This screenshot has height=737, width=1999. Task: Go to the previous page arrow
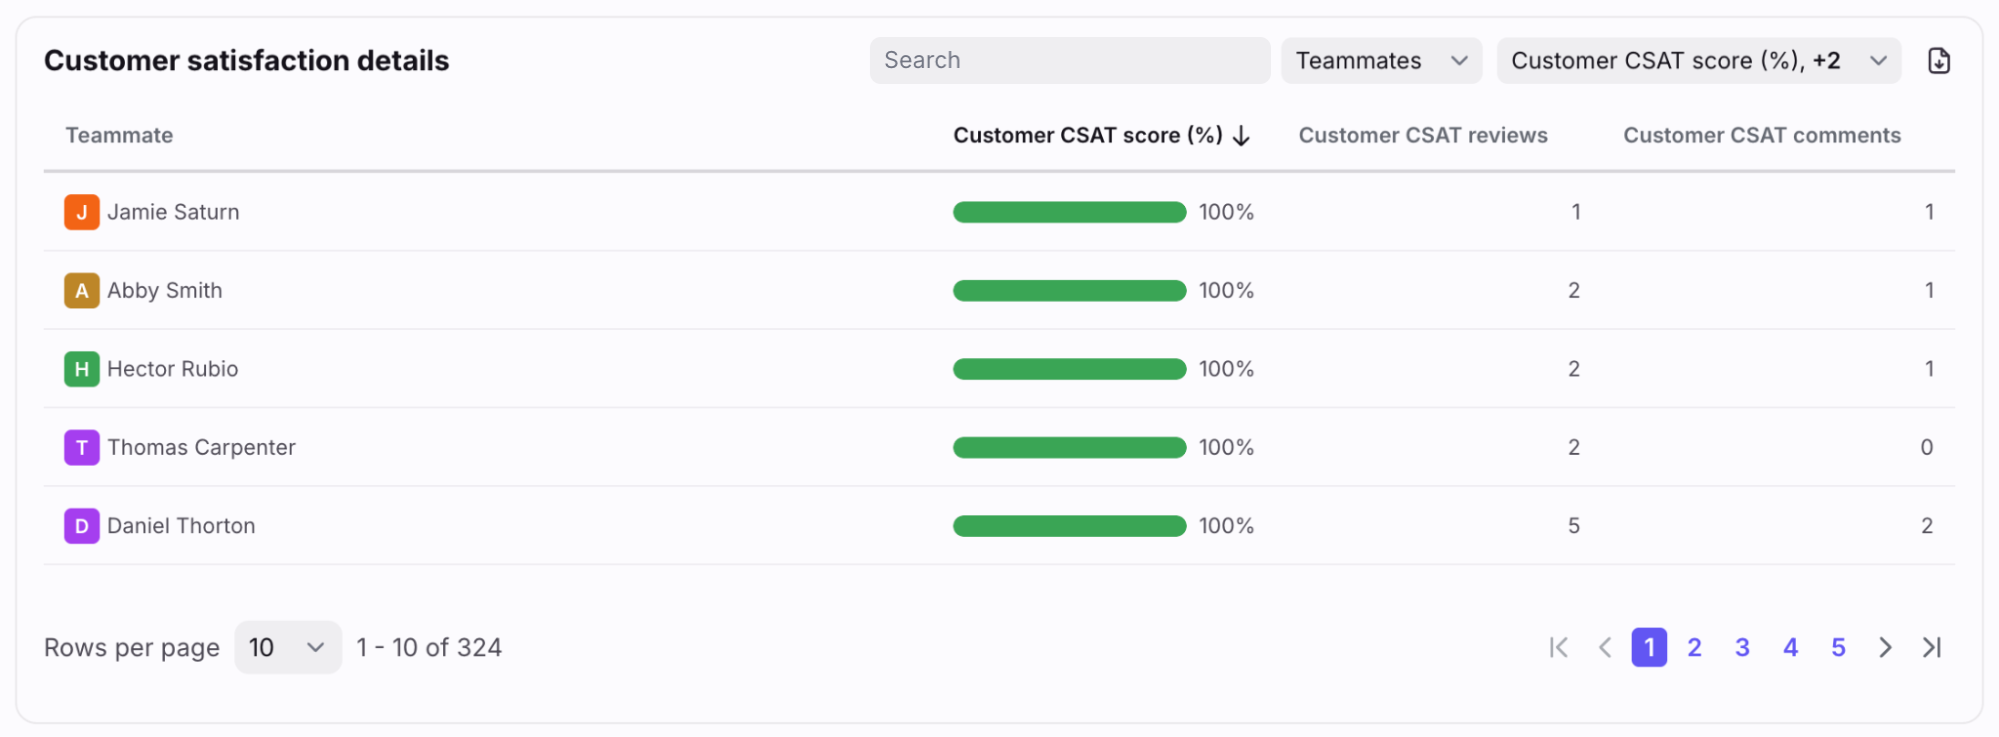click(1605, 648)
